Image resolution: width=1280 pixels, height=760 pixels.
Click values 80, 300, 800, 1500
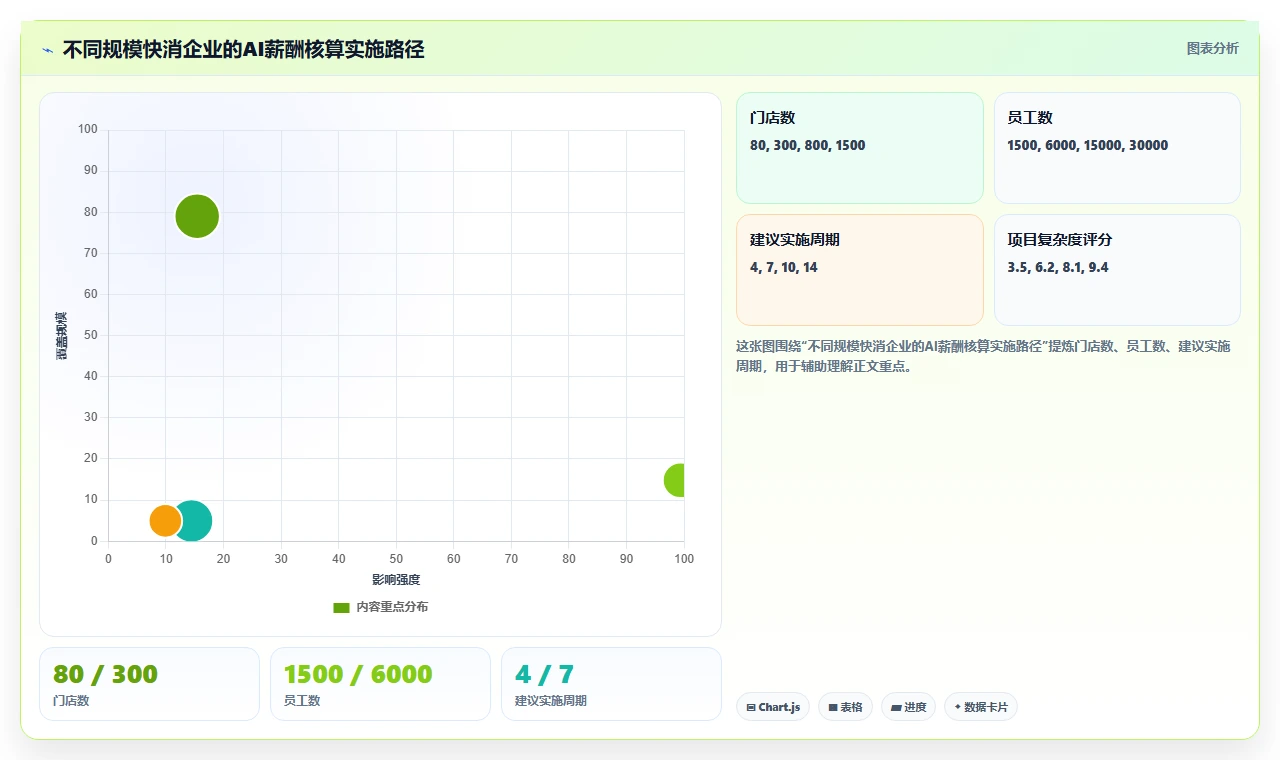click(808, 145)
